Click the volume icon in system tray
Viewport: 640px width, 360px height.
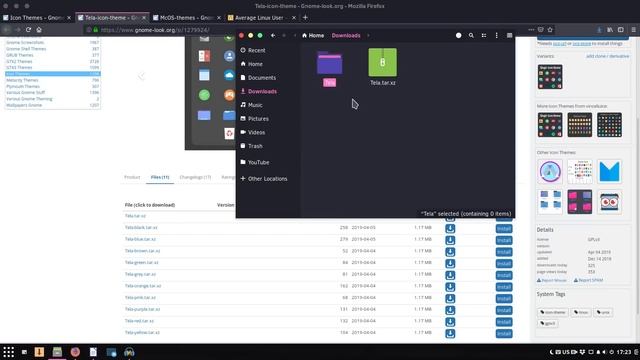(x=604, y=352)
